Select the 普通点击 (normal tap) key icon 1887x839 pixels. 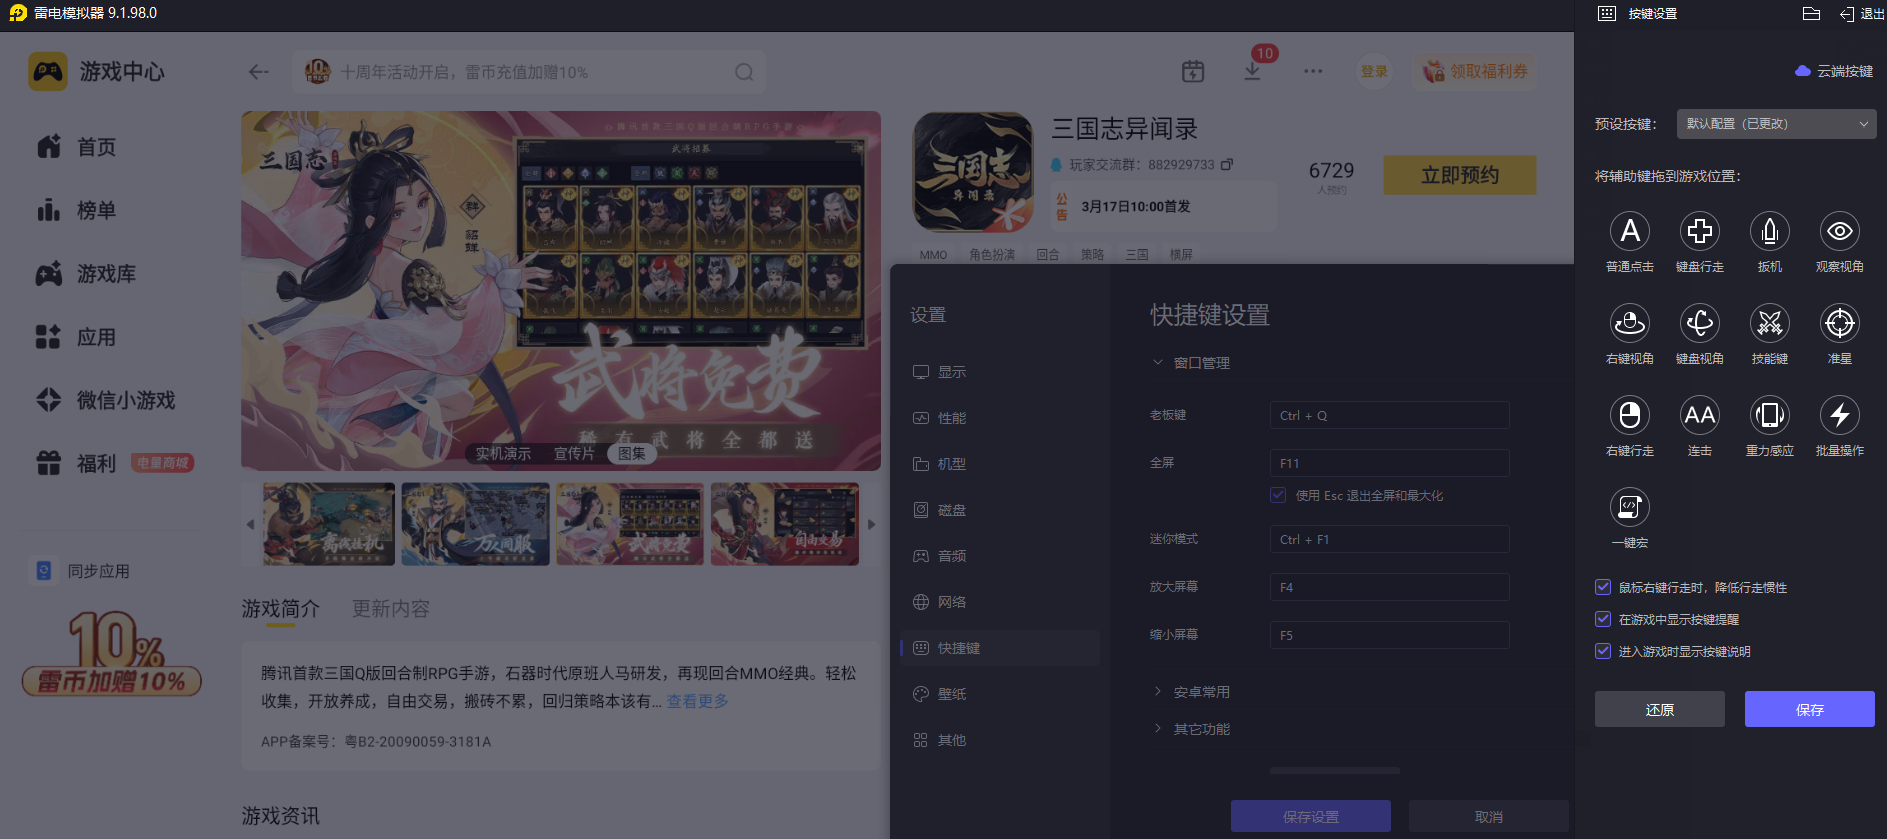[x=1630, y=231]
